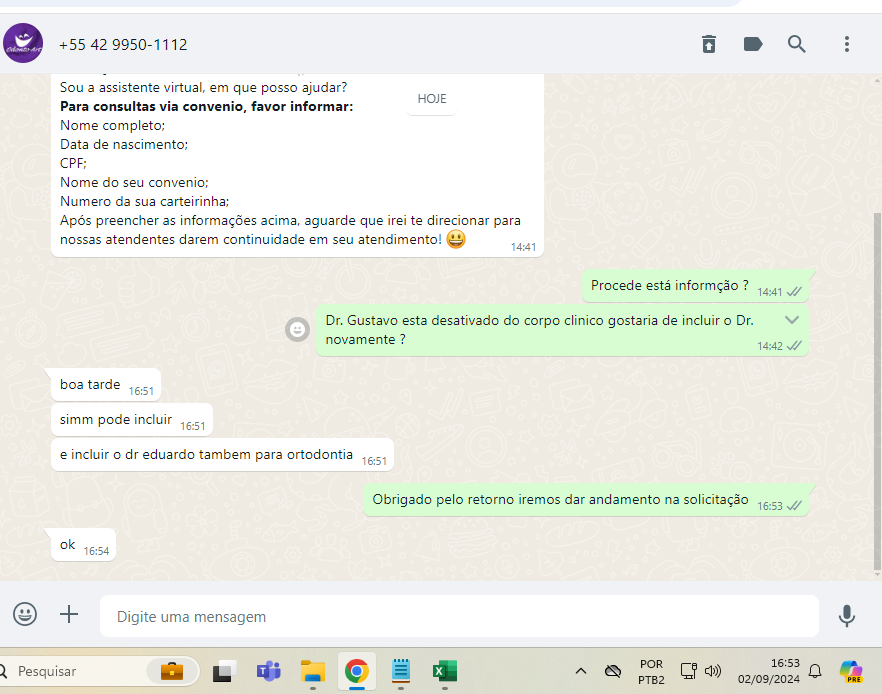React to the Dr. Gustavo message with emoji
Screen dimensions: 882x694
pyautogui.click(x=297, y=330)
